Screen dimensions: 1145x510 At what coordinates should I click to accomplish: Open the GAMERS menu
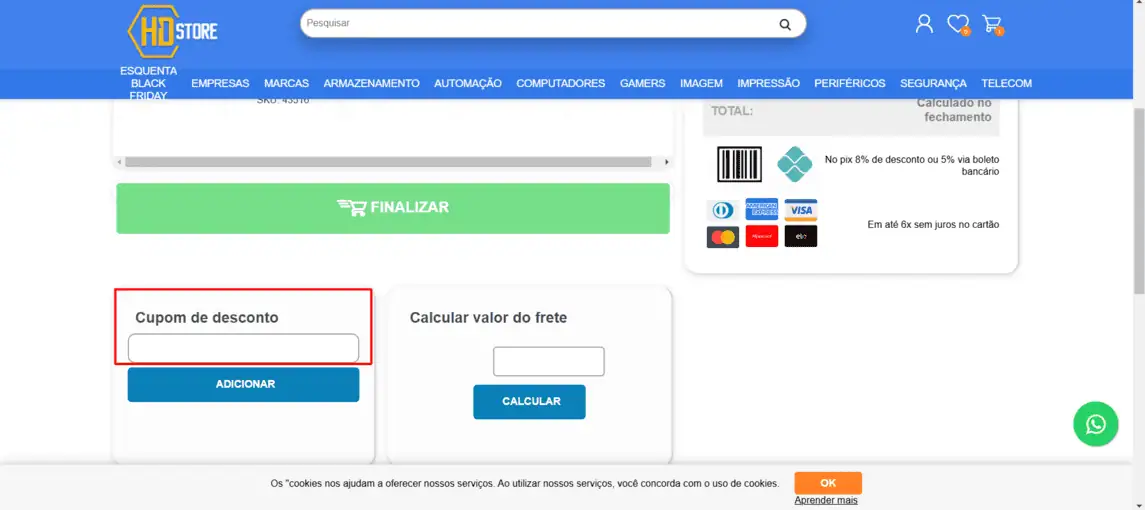[x=643, y=83]
